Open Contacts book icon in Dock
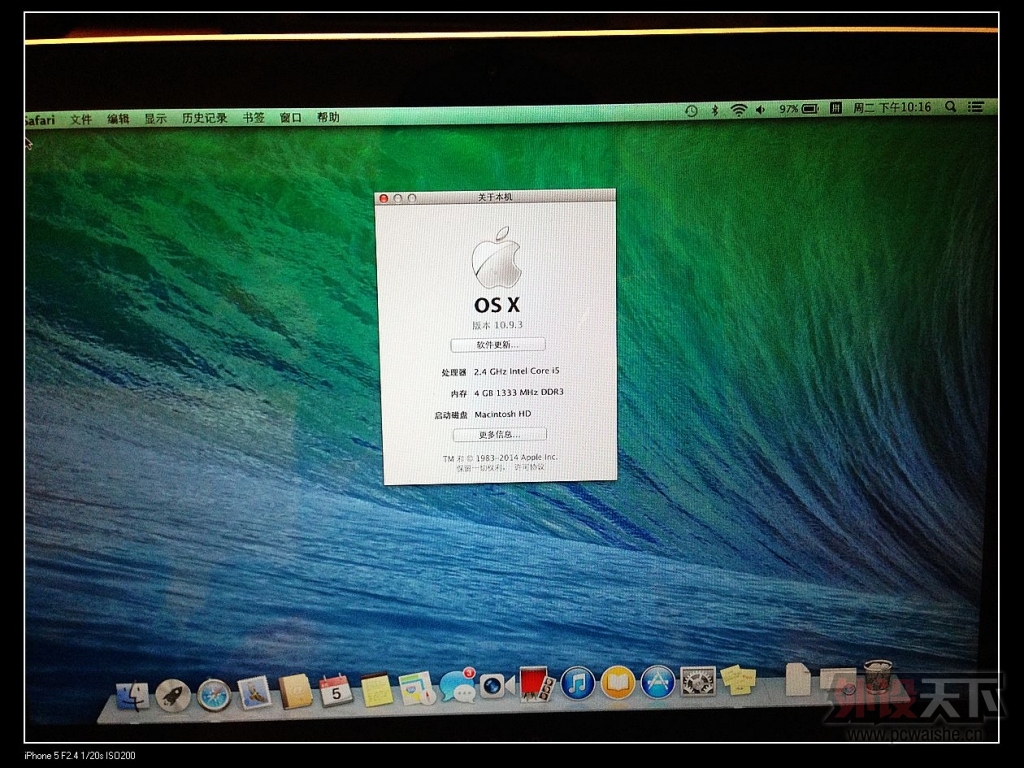This screenshot has width=1024, height=768. [x=296, y=692]
